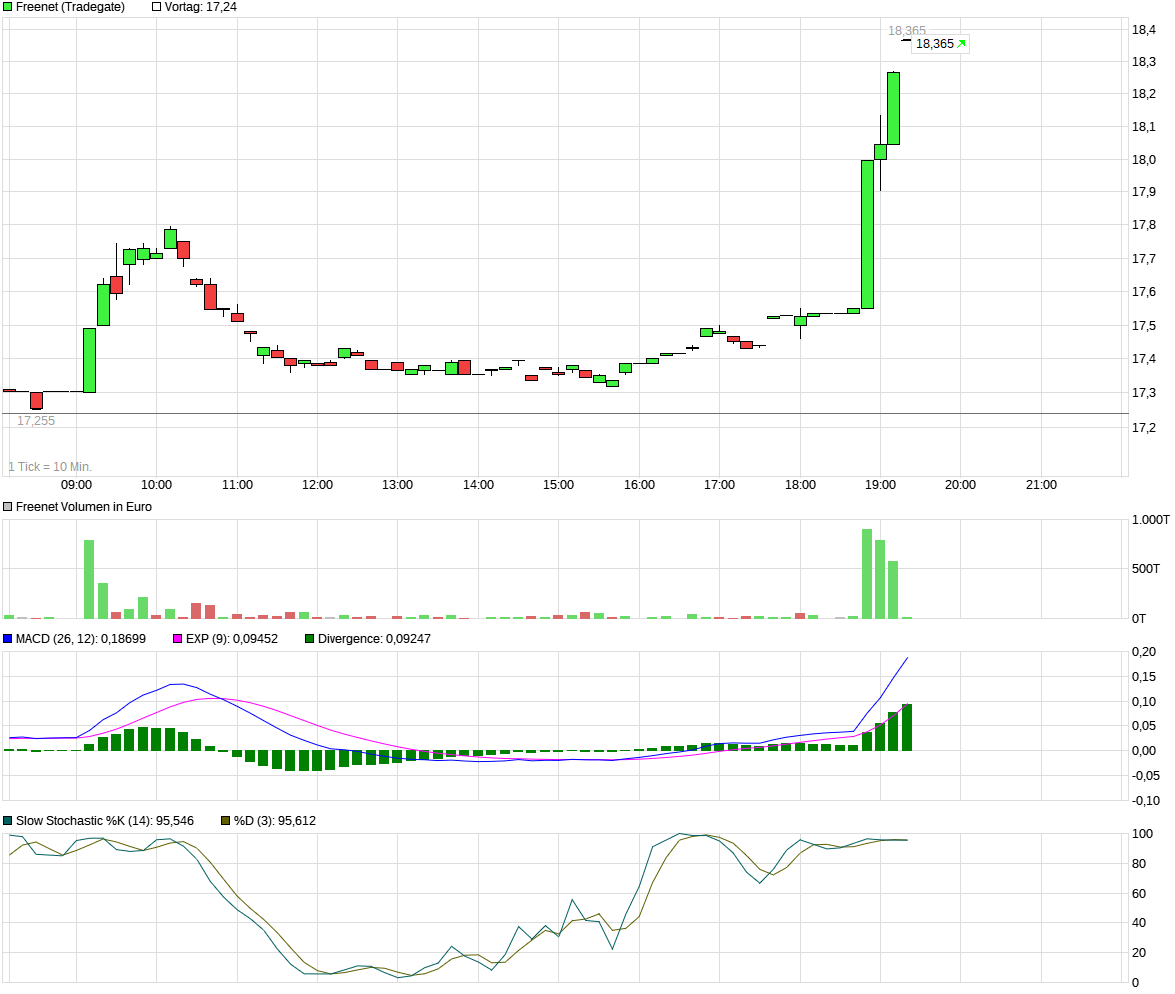Click the Slow Stochastic %K (14): 95,546 label
The image size is (1175, 994).
105,821
